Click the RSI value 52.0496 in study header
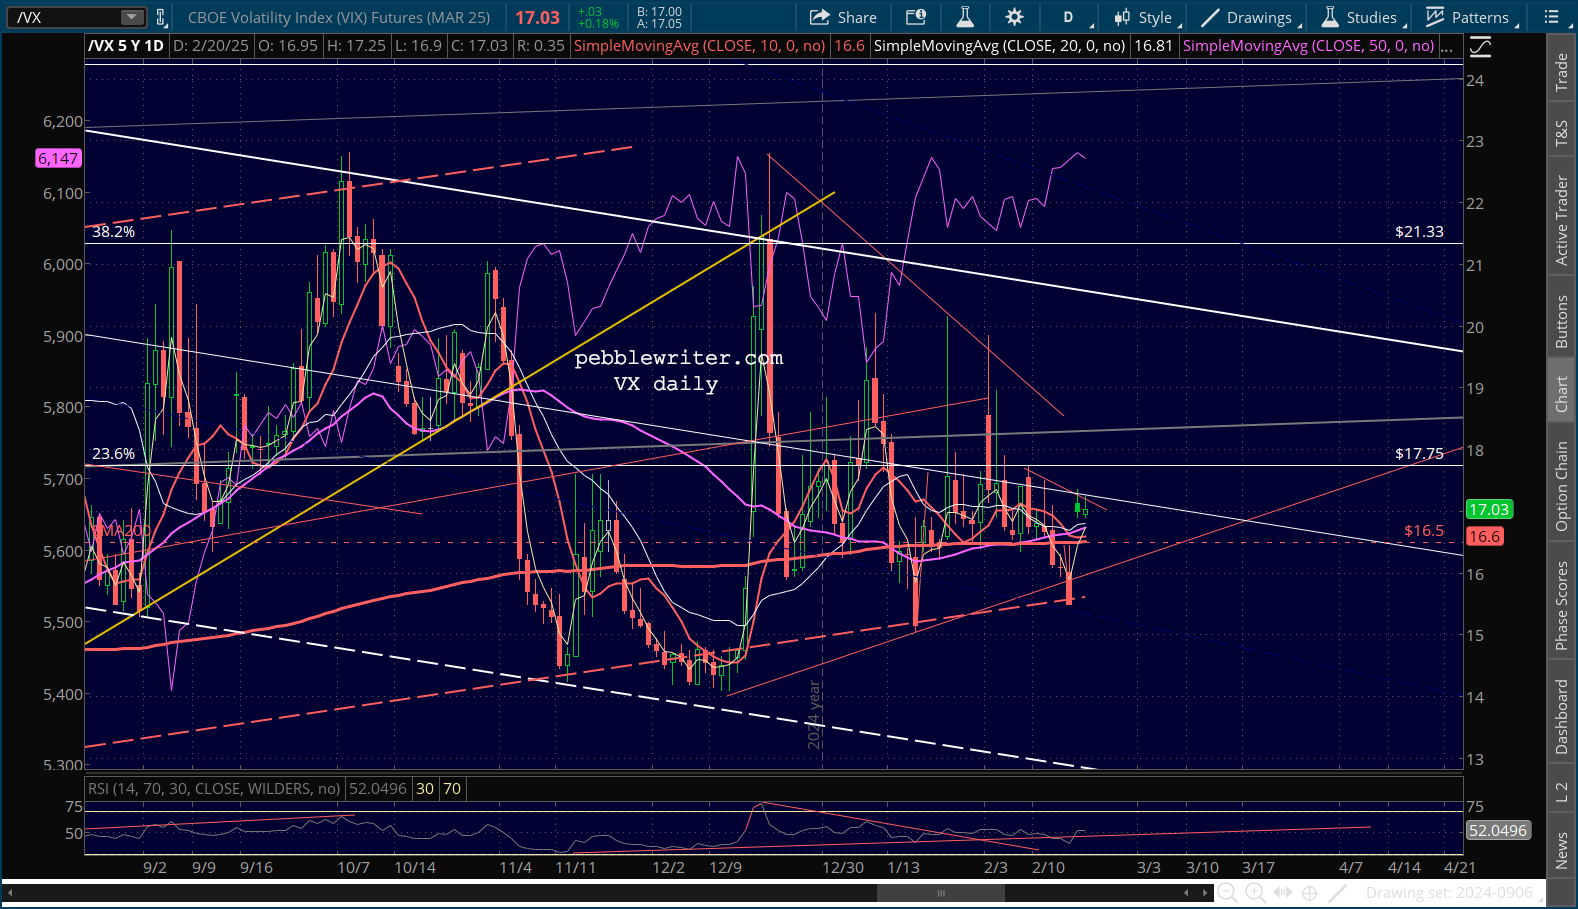This screenshot has width=1578, height=909. (x=378, y=789)
